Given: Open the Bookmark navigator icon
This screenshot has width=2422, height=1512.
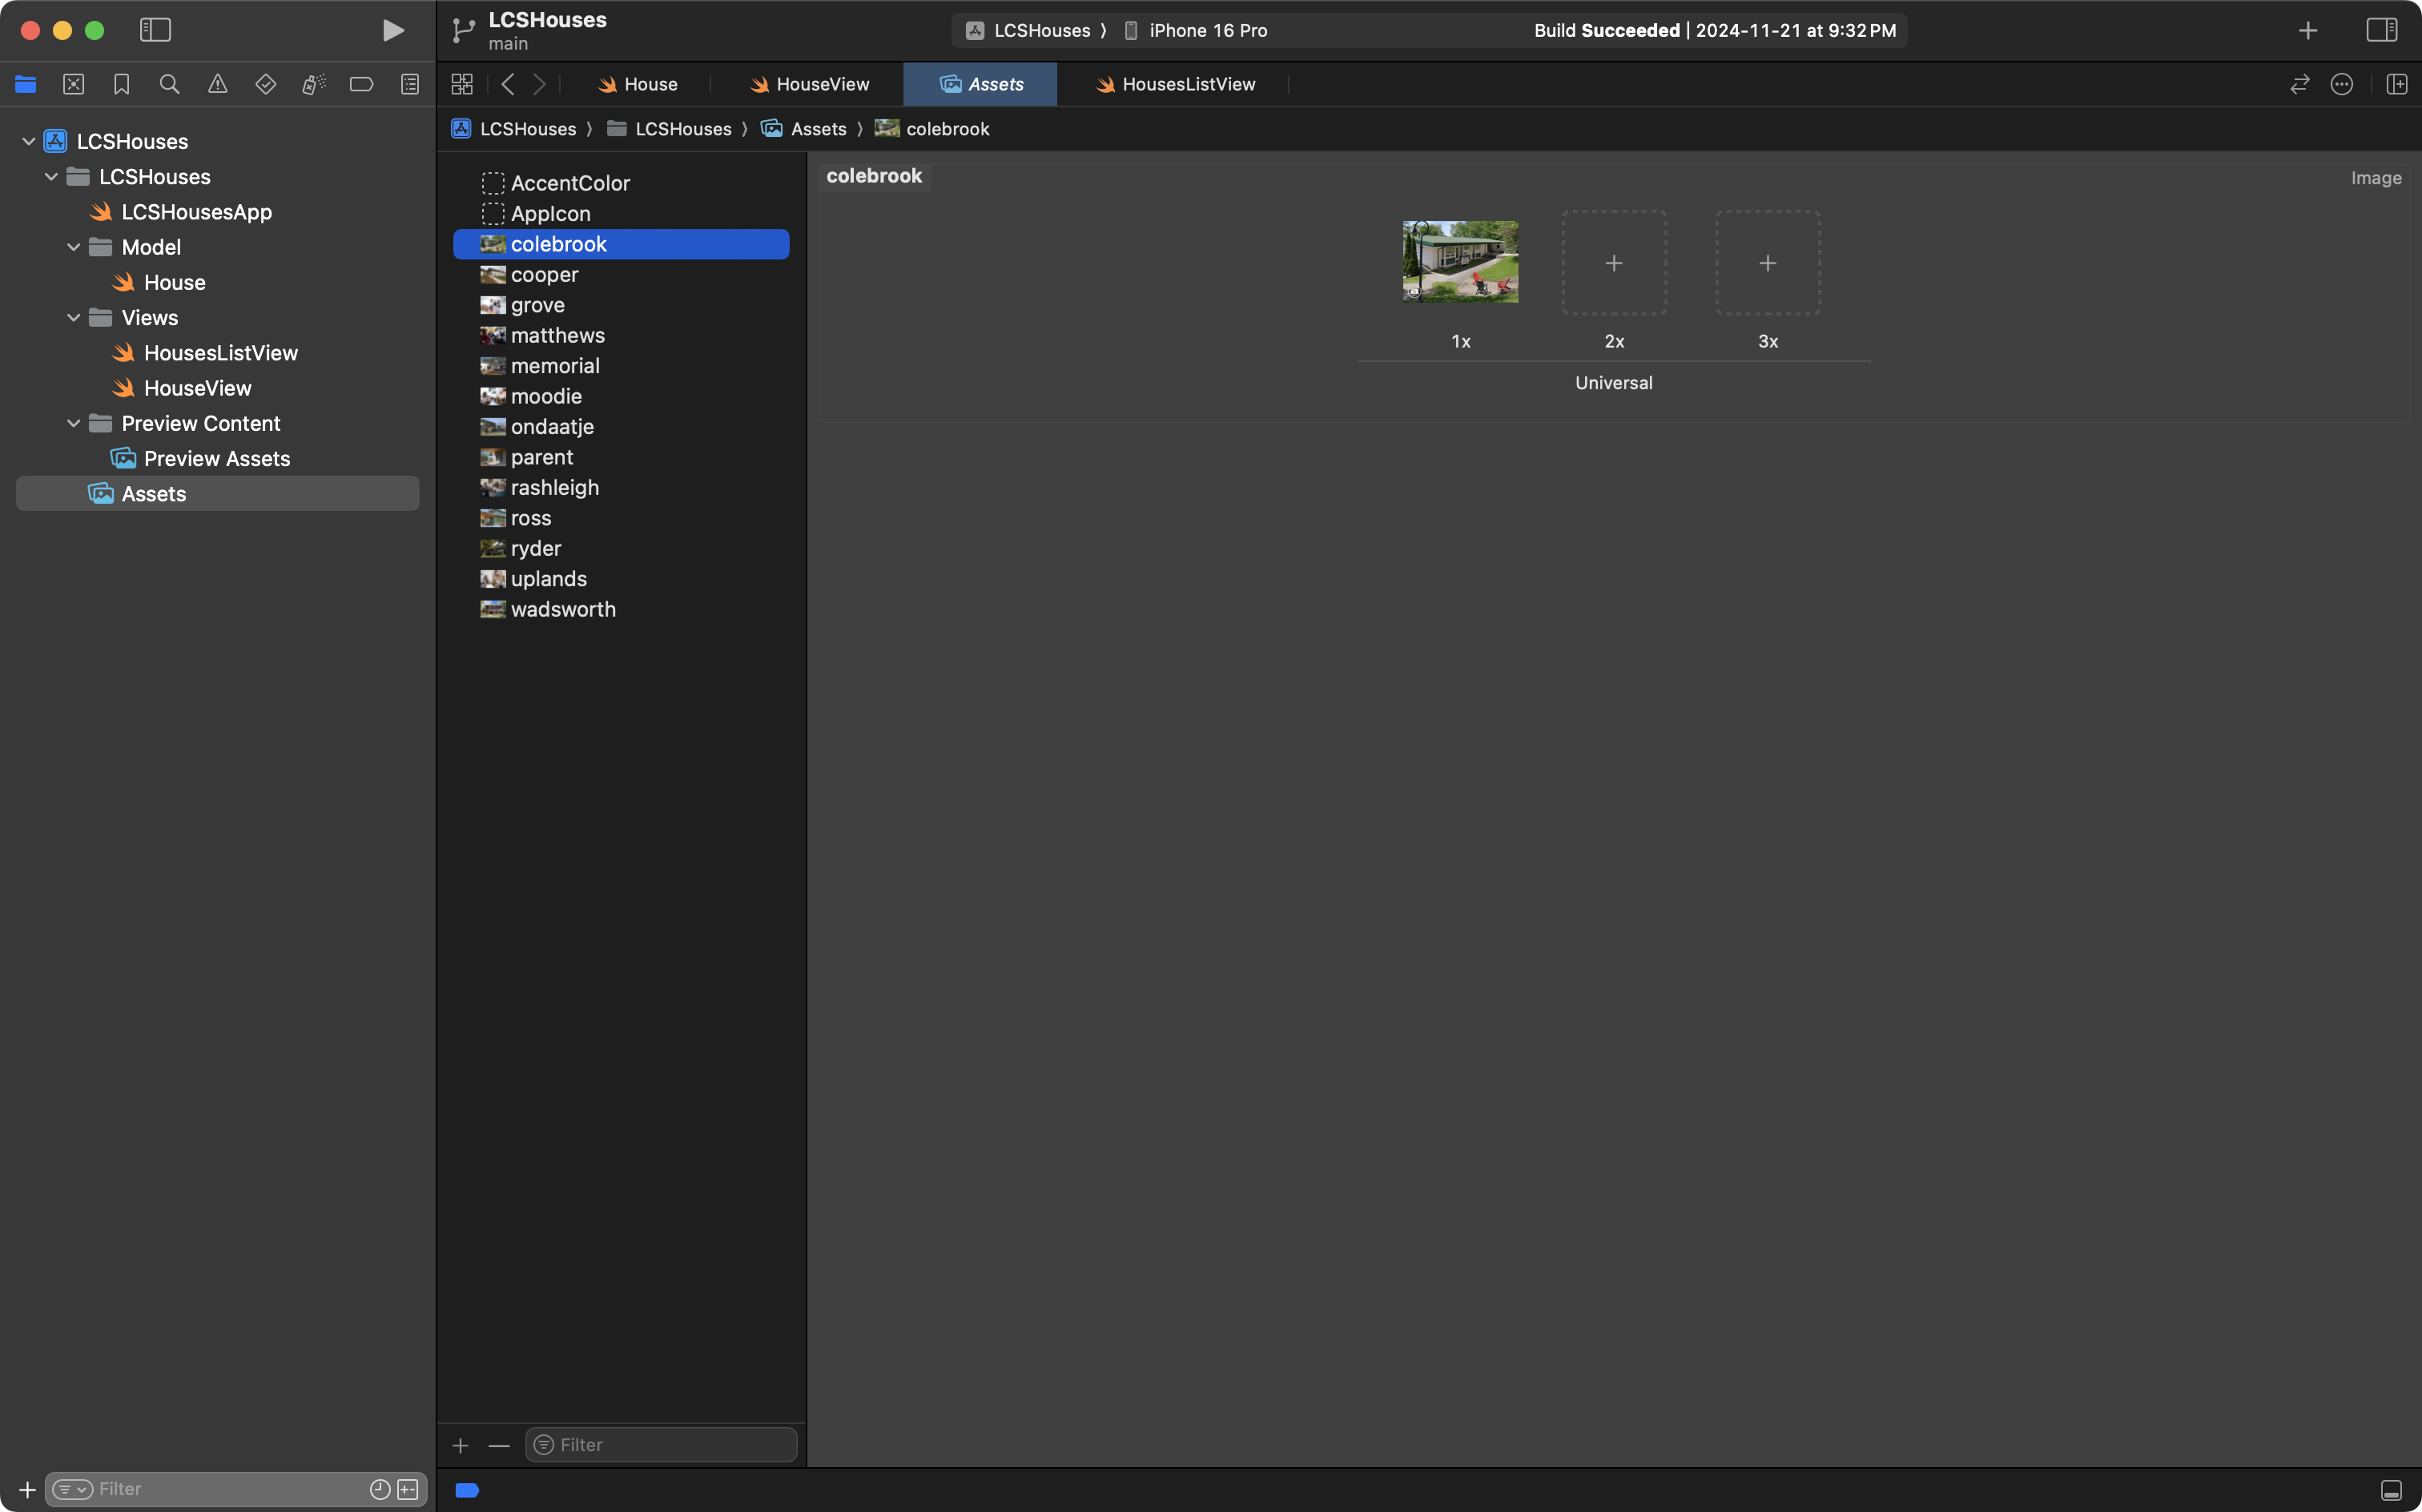Looking at the screenshot, I should click(x=121, y=85).
